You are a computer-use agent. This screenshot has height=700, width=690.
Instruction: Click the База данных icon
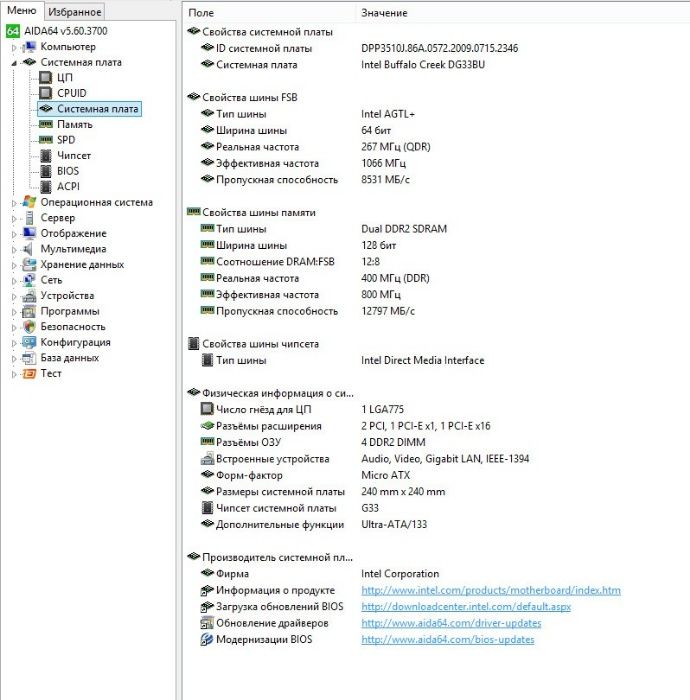pyautogui.click(x=29, y=358)
